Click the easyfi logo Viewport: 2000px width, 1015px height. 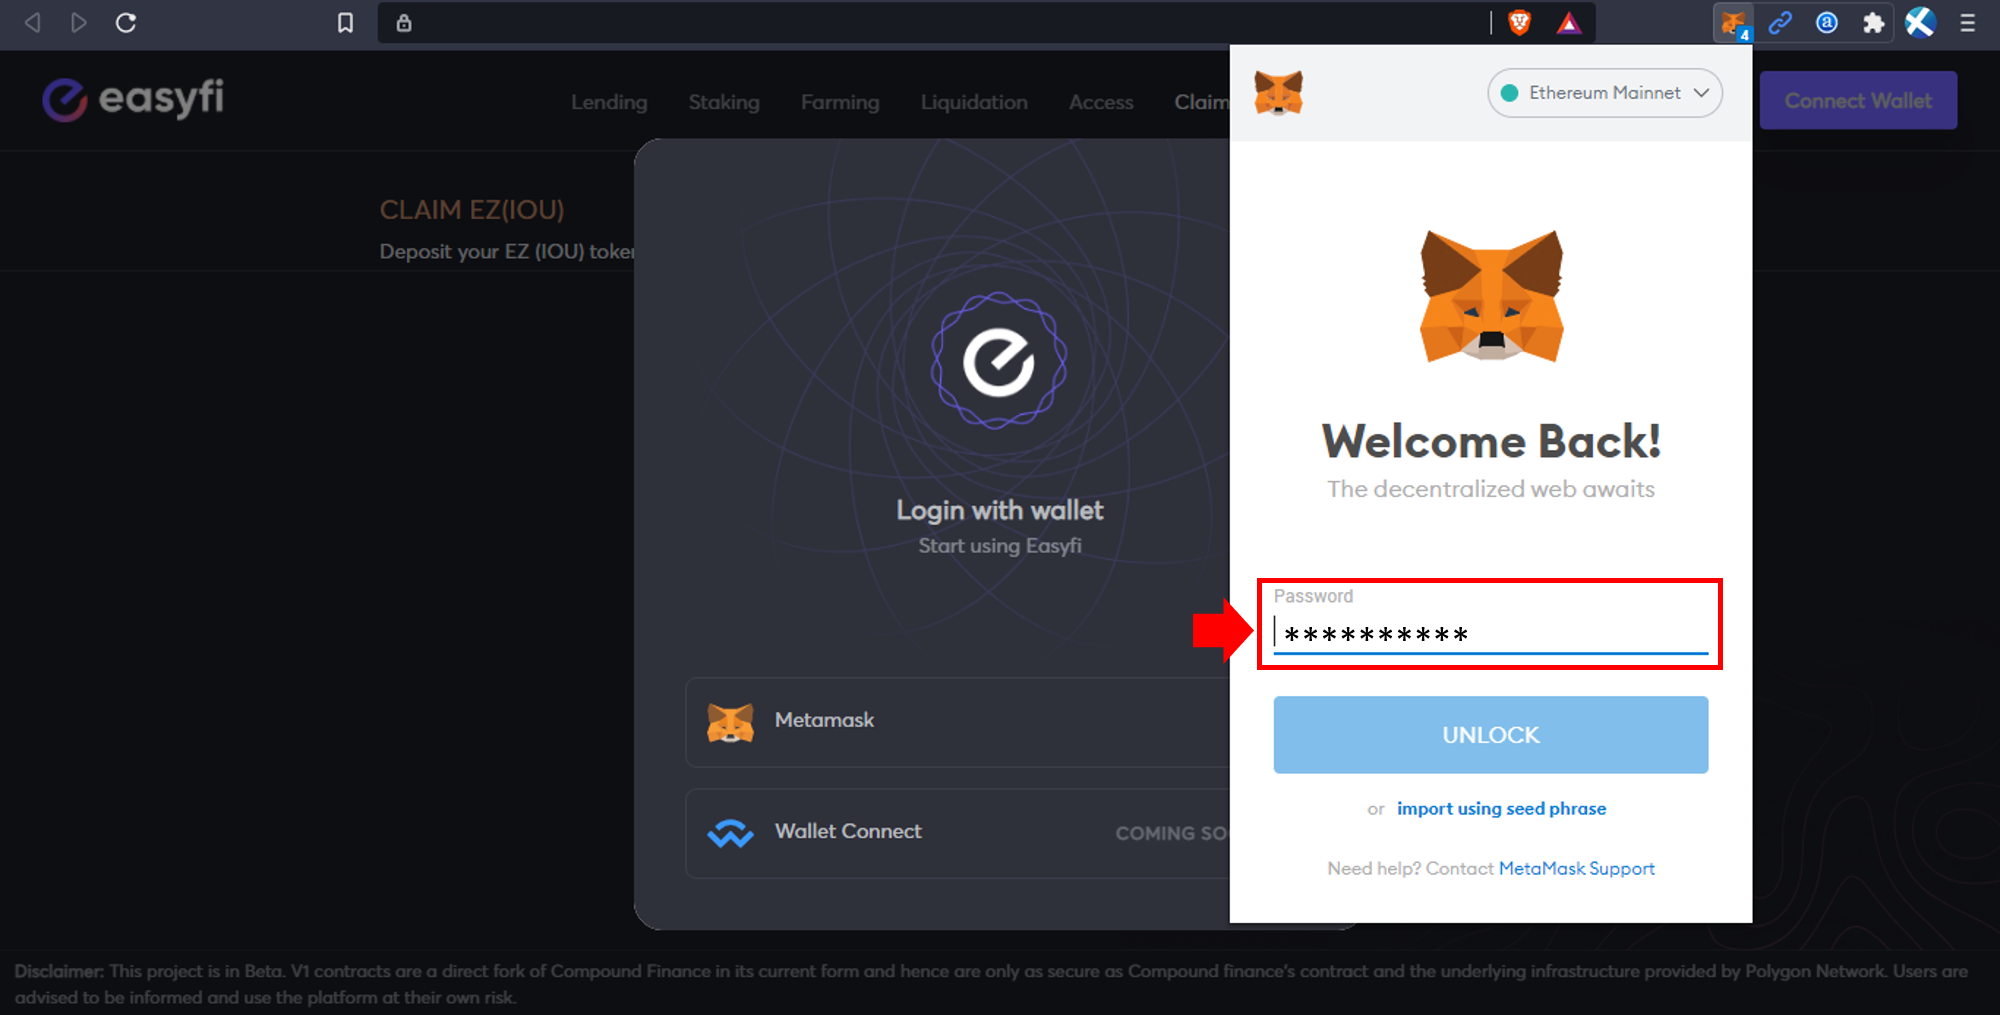(x=133, y=99)
